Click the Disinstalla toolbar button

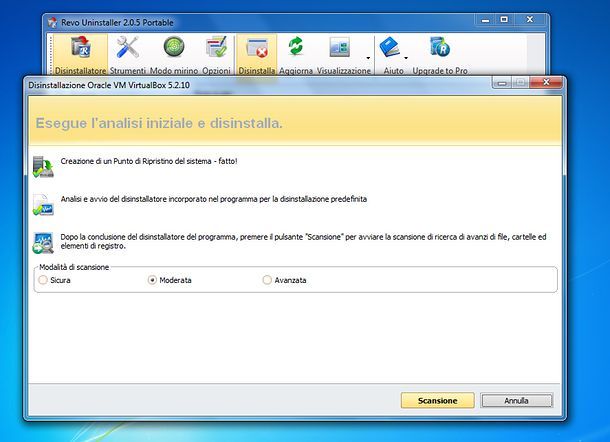[257, 54]
